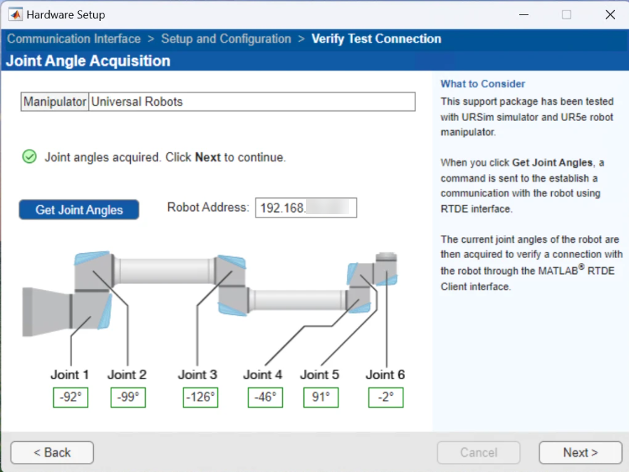Click the Joint 1 angle value -92°
Screen dimensions: 629x472
pos(71,397)
